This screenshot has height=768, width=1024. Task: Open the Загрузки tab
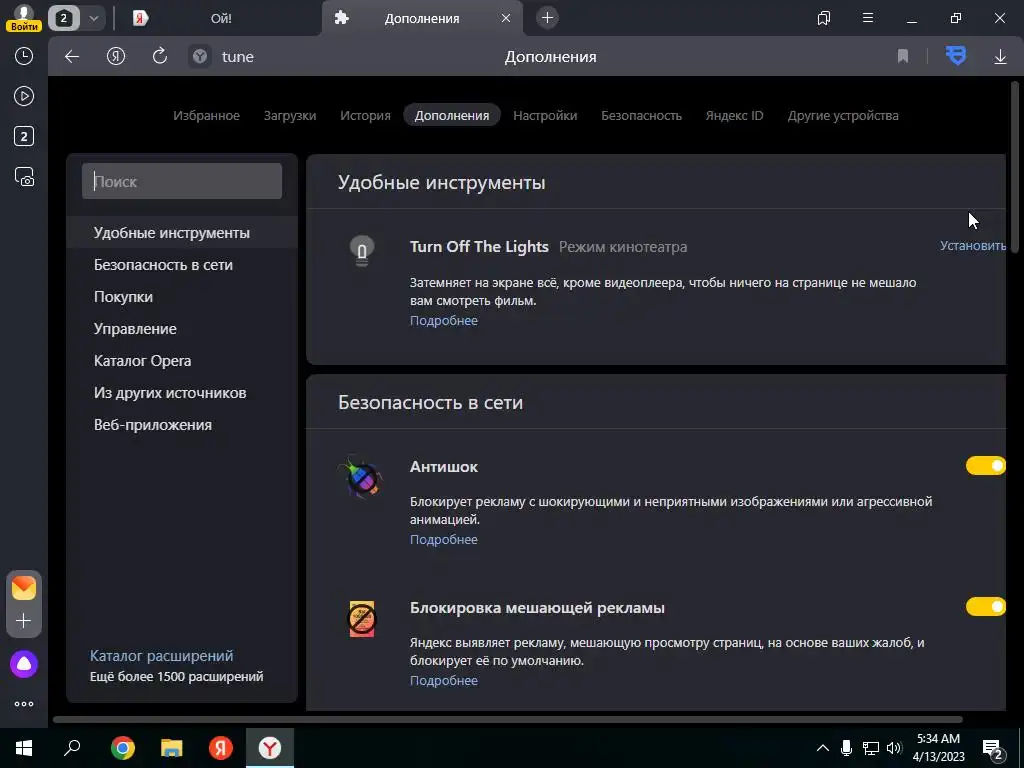tap(290, 116)
